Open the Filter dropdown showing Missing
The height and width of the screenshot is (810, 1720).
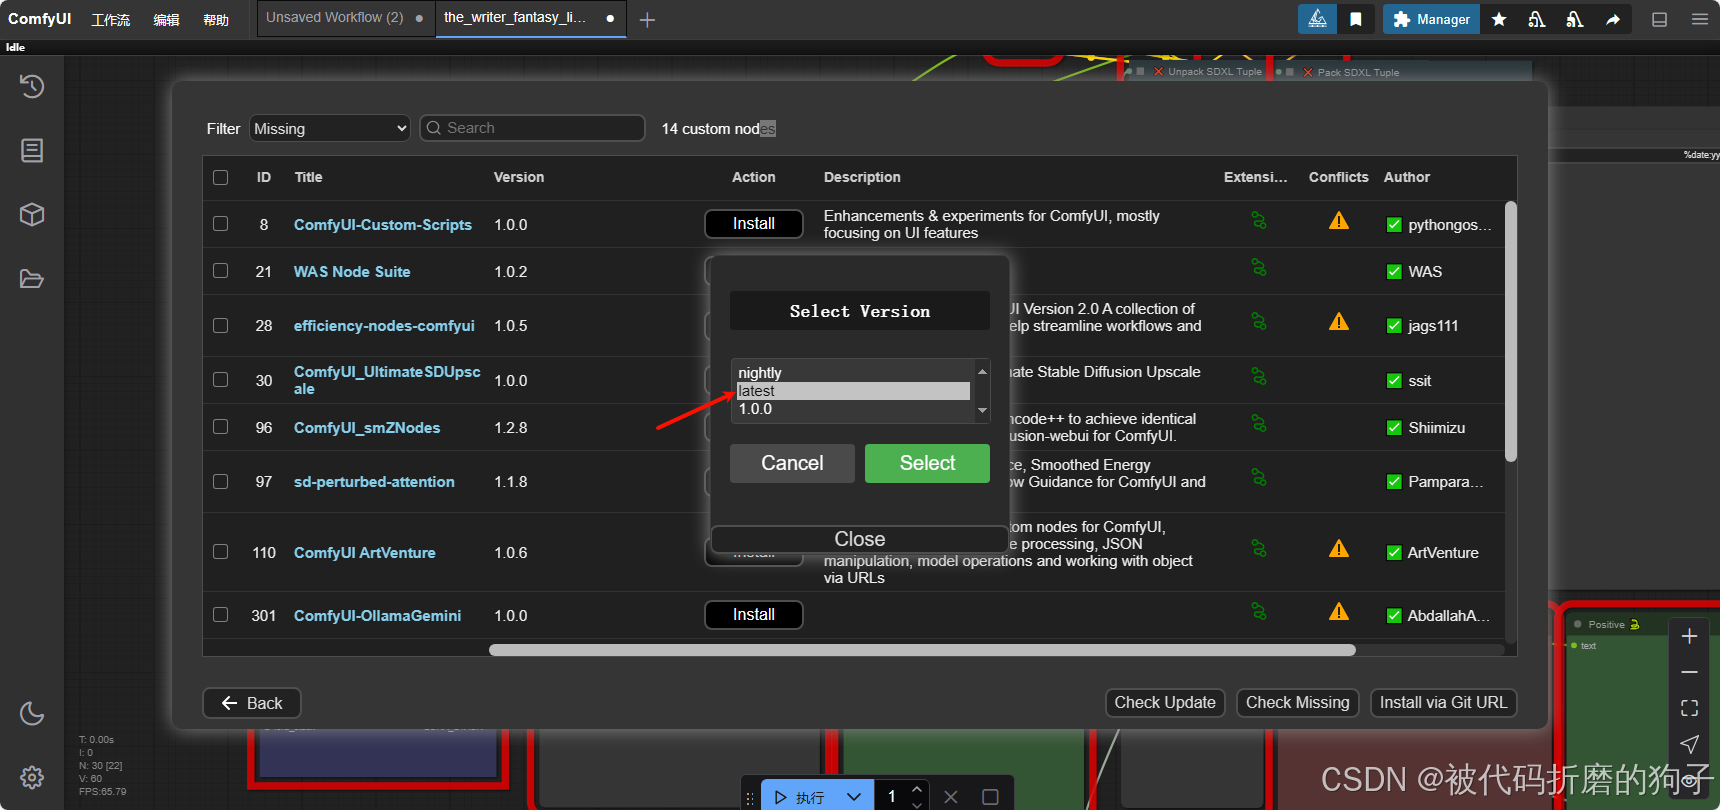[x=330, y=128]
